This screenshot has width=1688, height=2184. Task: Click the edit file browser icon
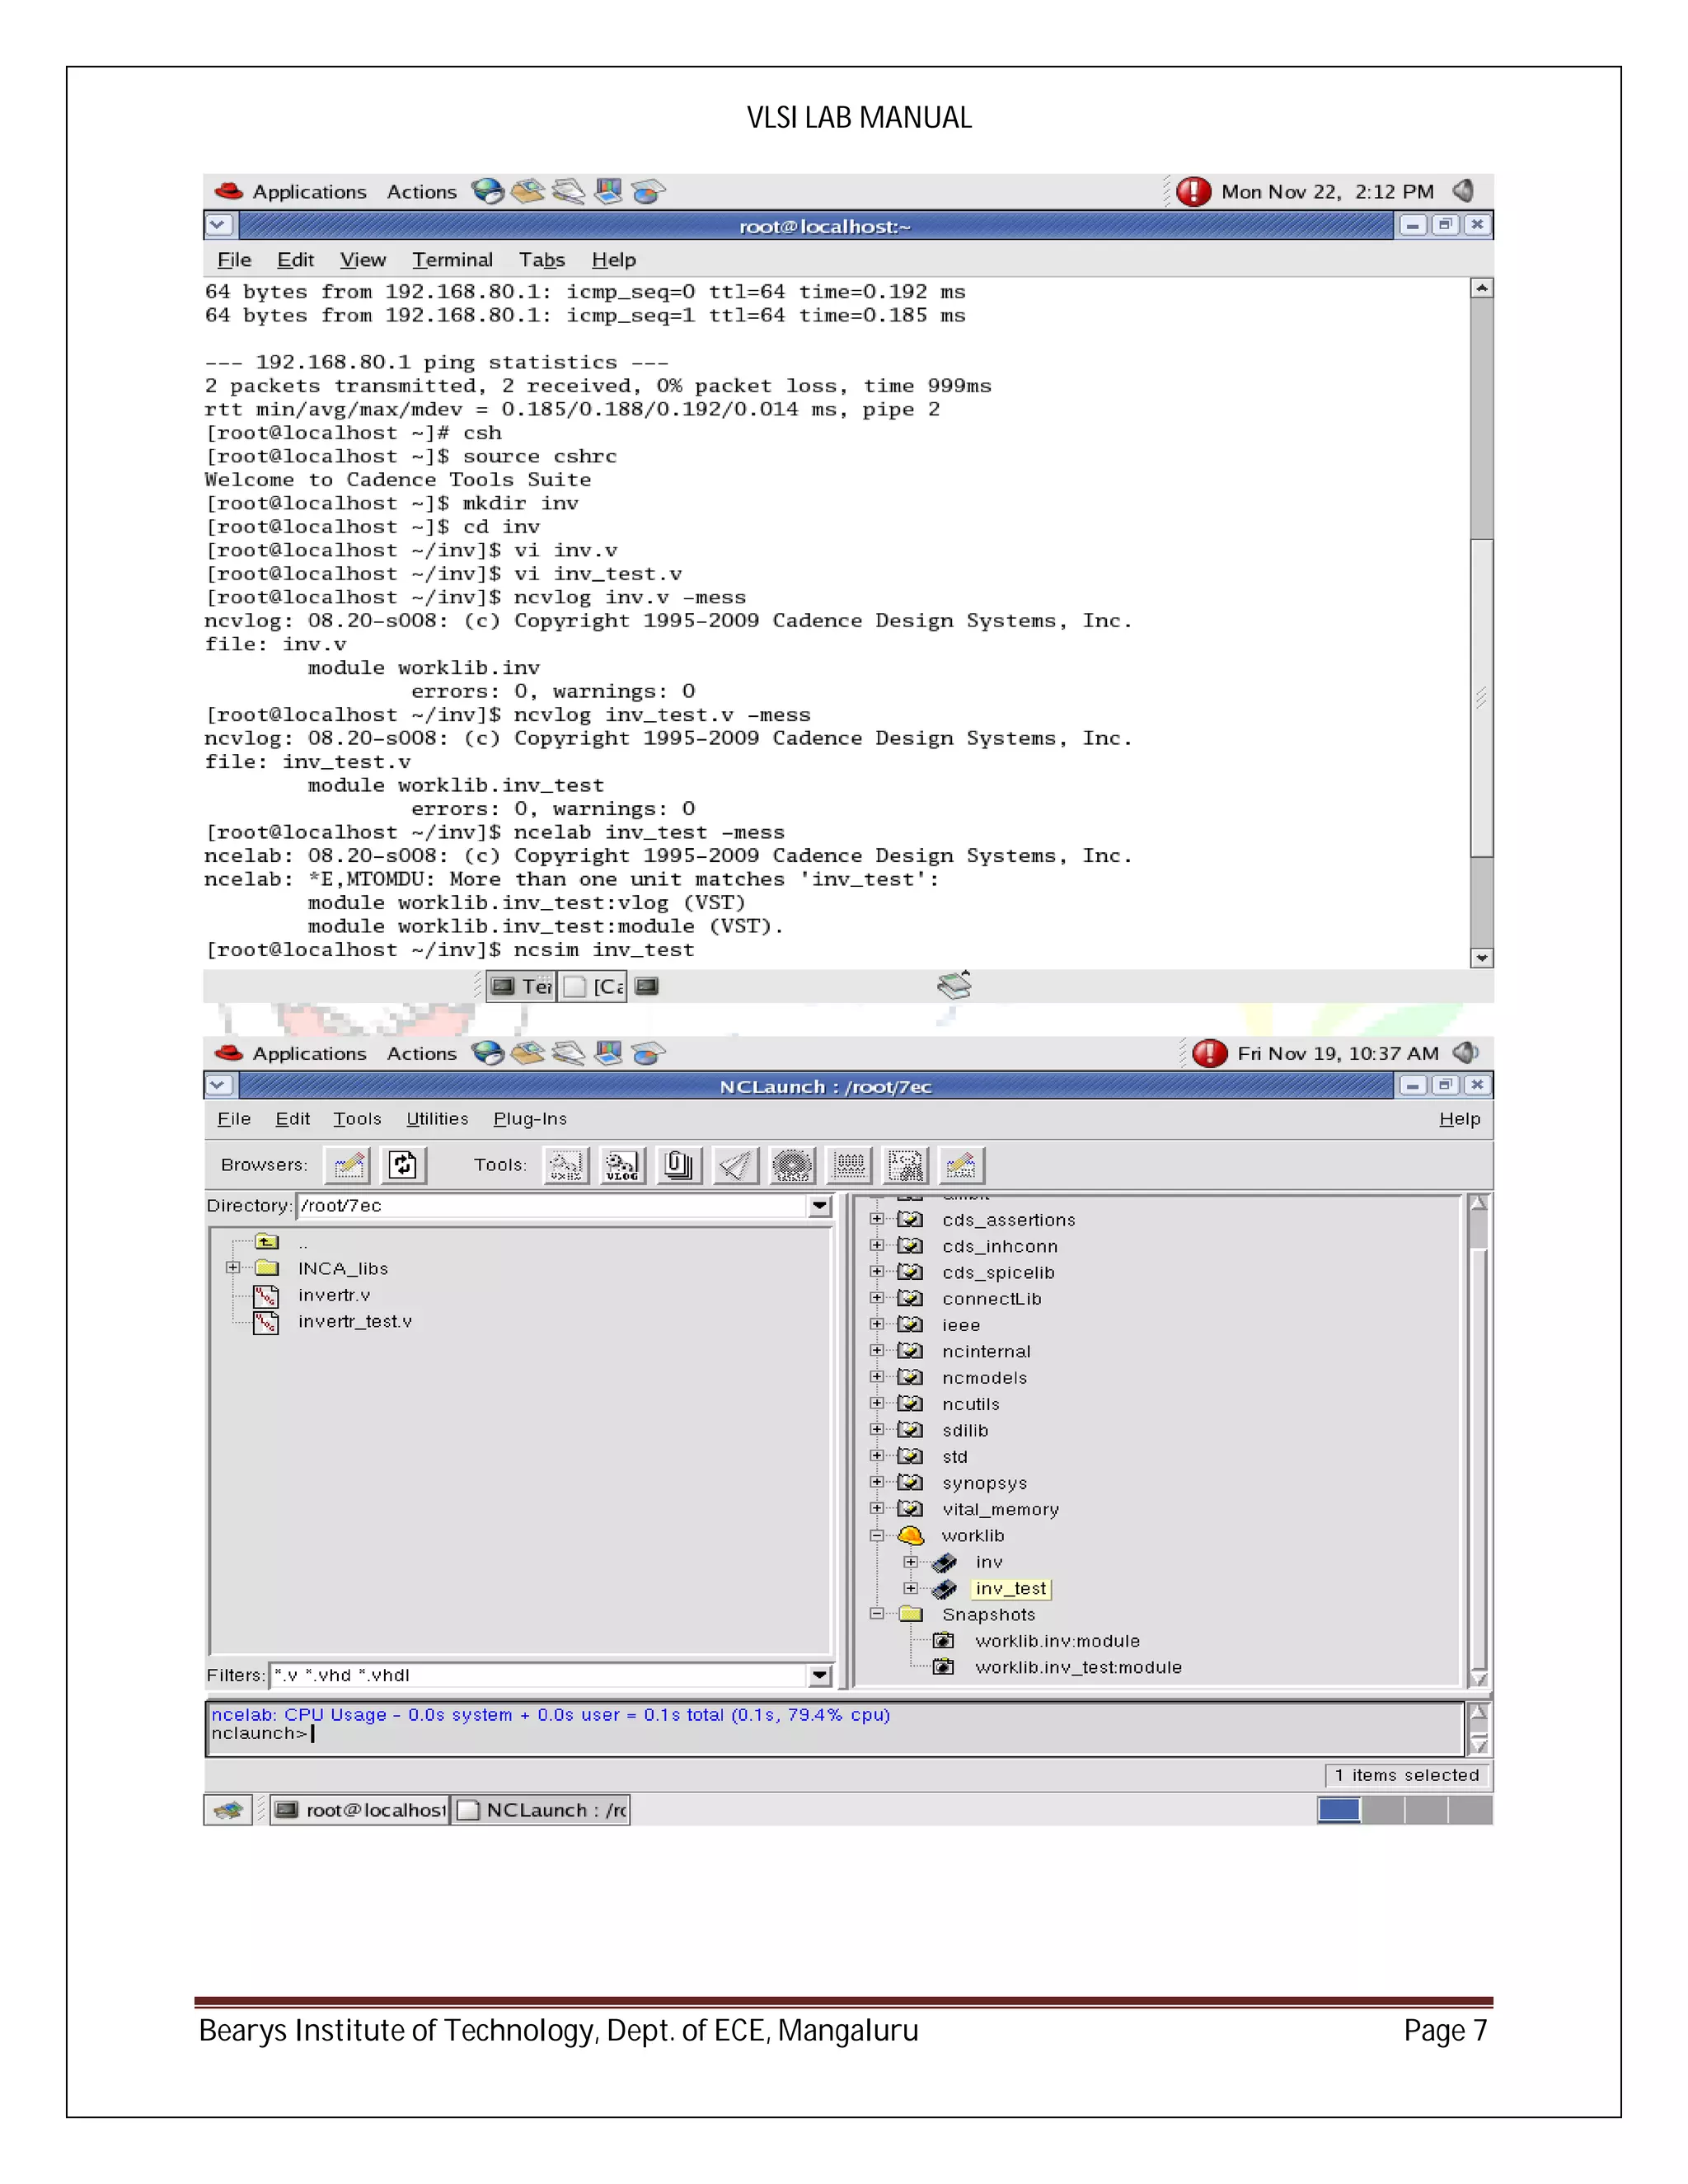click(349, 1165)
